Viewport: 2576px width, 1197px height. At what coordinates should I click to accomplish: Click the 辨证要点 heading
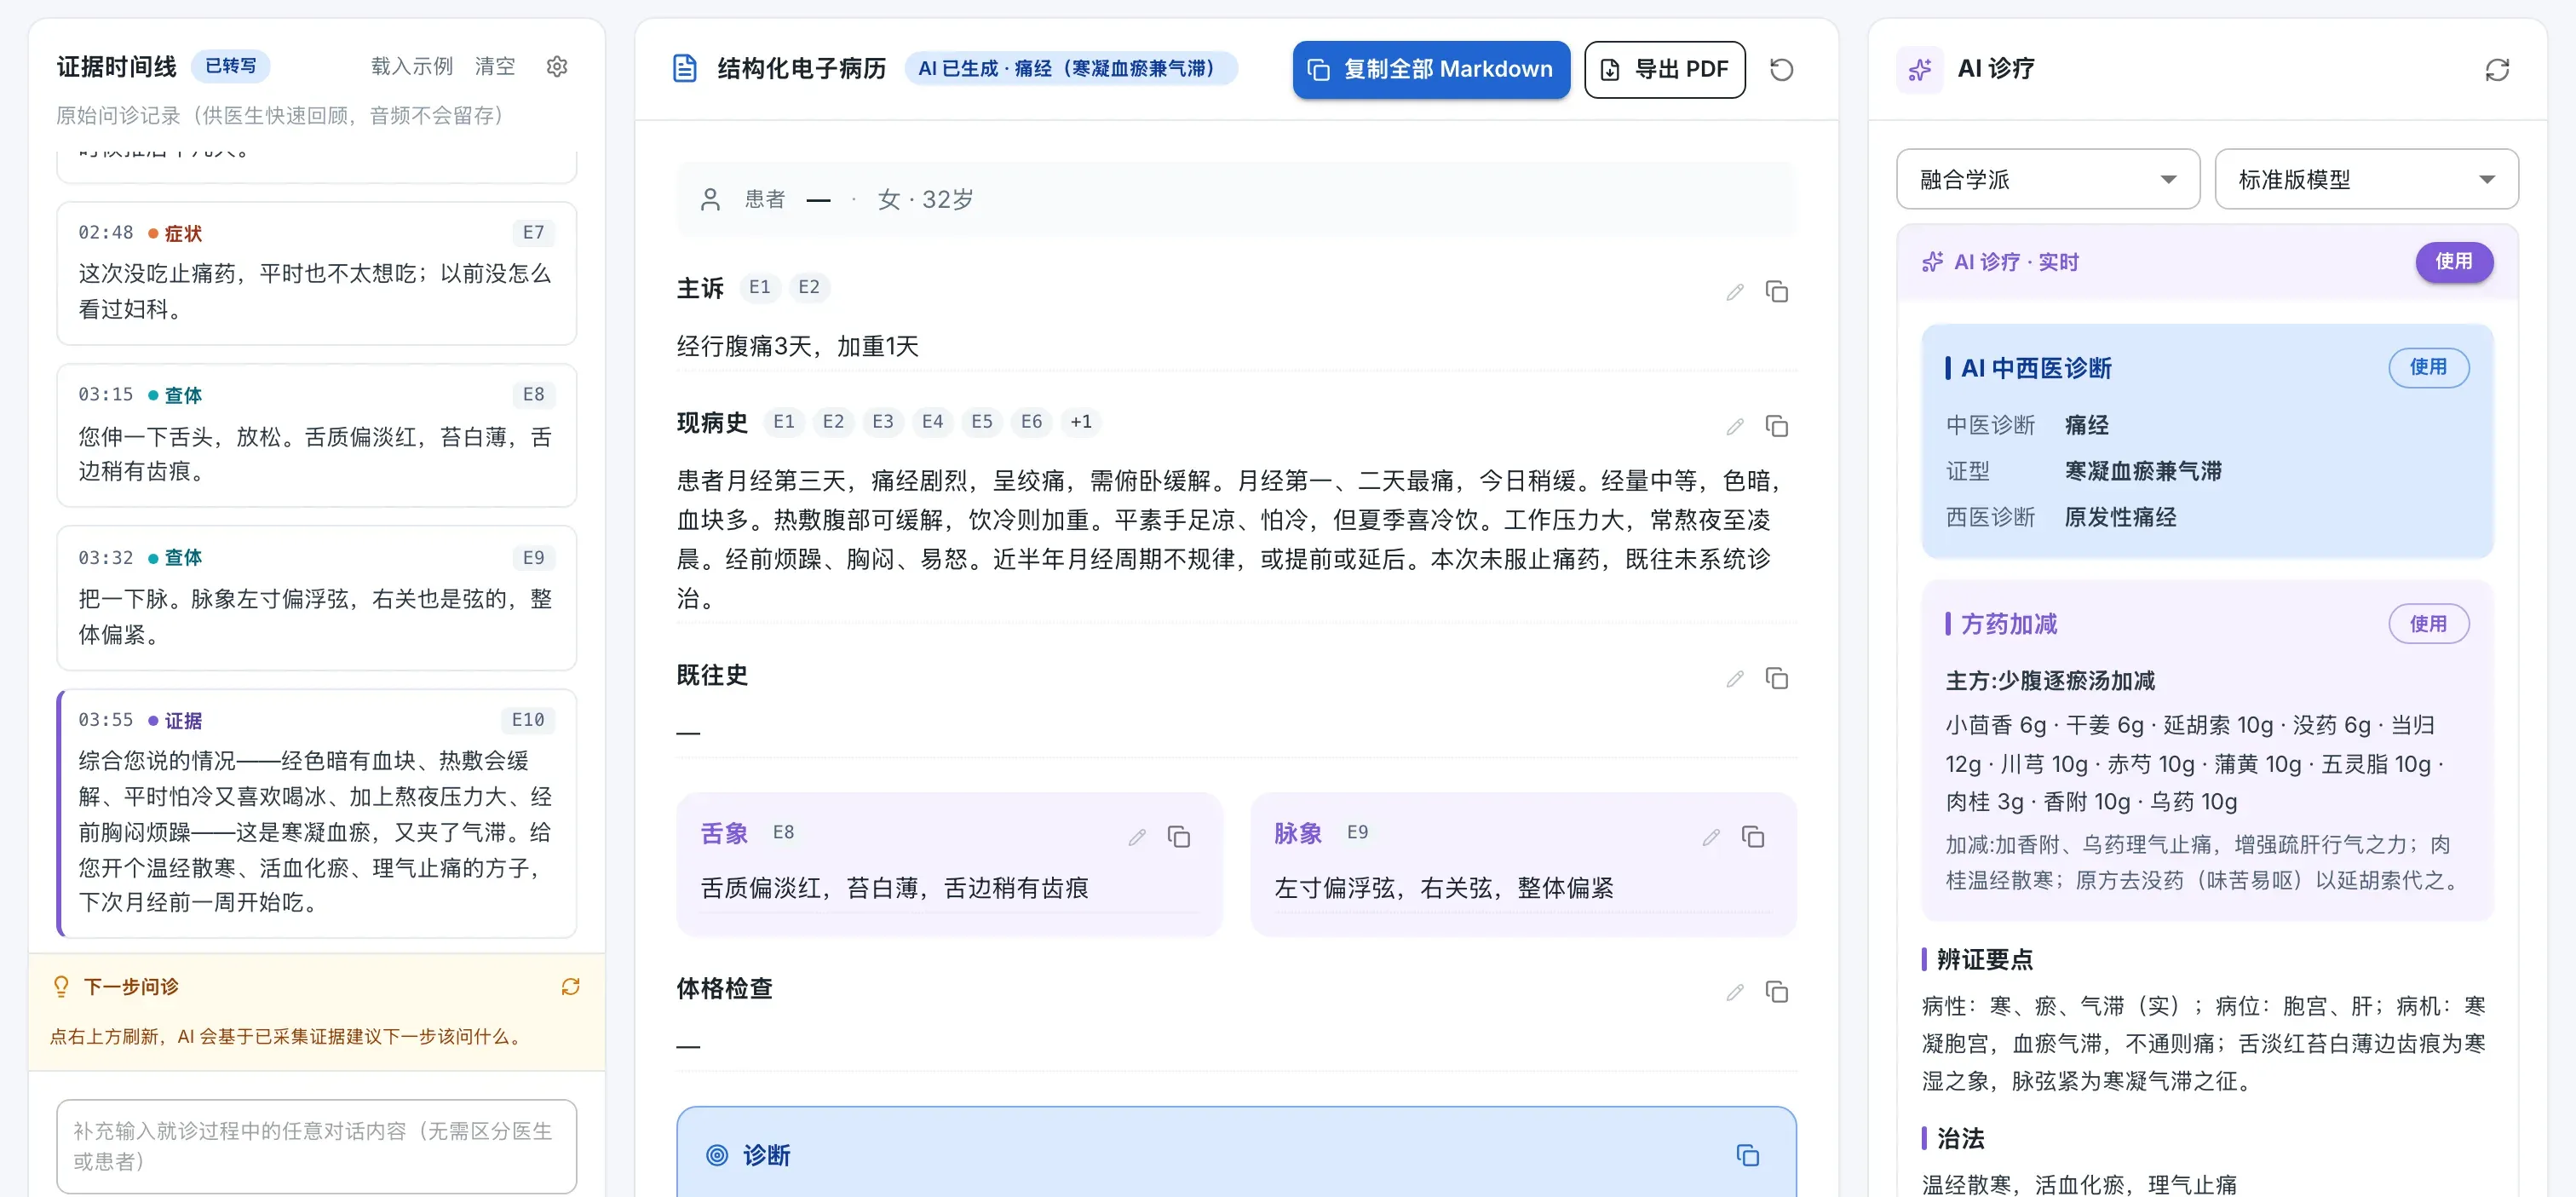point(1984,959)
